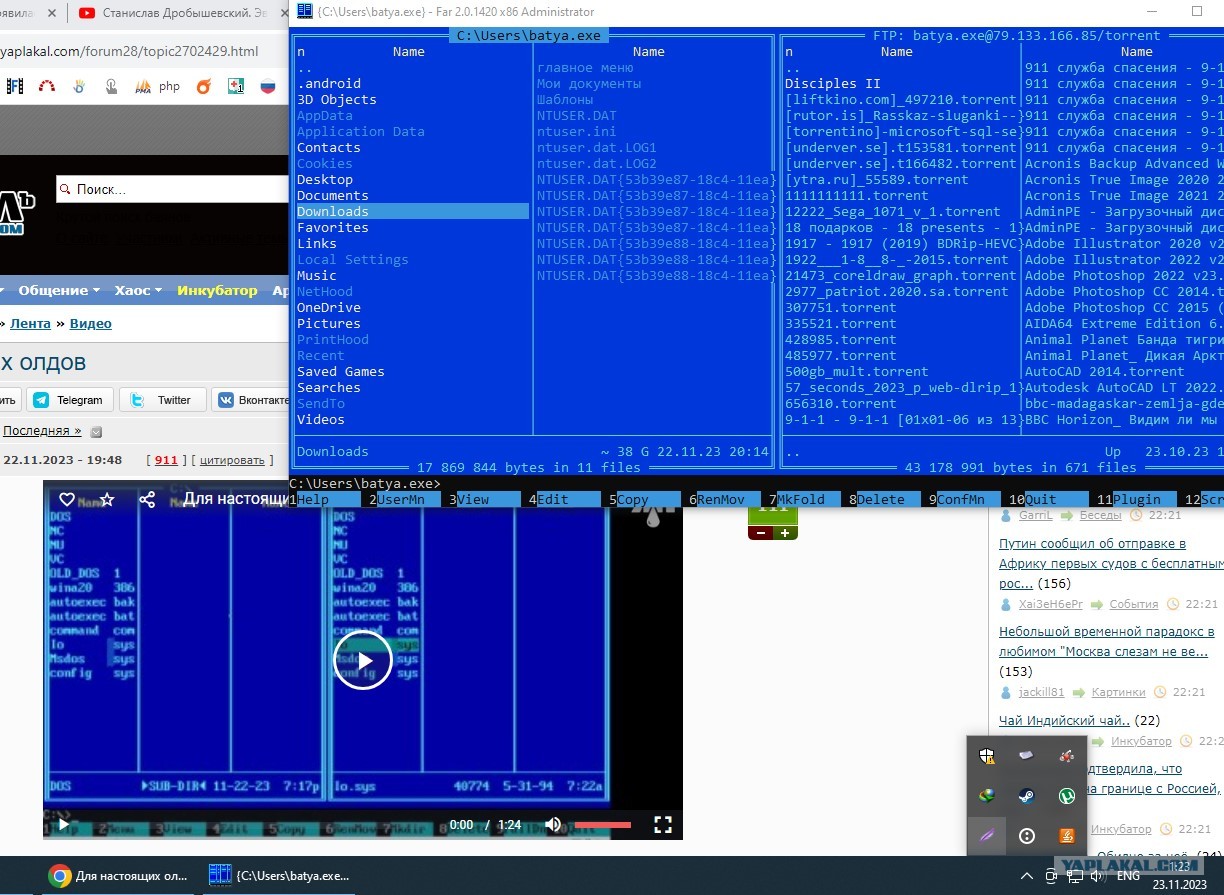Click the php bookmark in Chrome

170,86
